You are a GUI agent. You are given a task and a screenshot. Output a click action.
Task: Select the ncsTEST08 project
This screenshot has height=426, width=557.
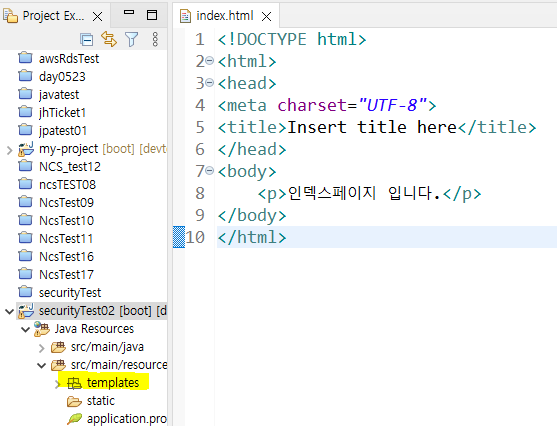click(x=67, y=185)
